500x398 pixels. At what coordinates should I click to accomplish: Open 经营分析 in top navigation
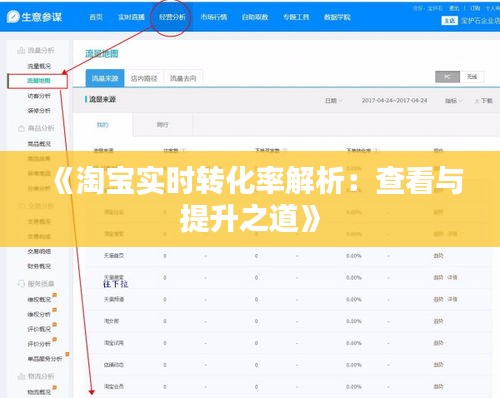pyautogui.click(x=172, y=17)
